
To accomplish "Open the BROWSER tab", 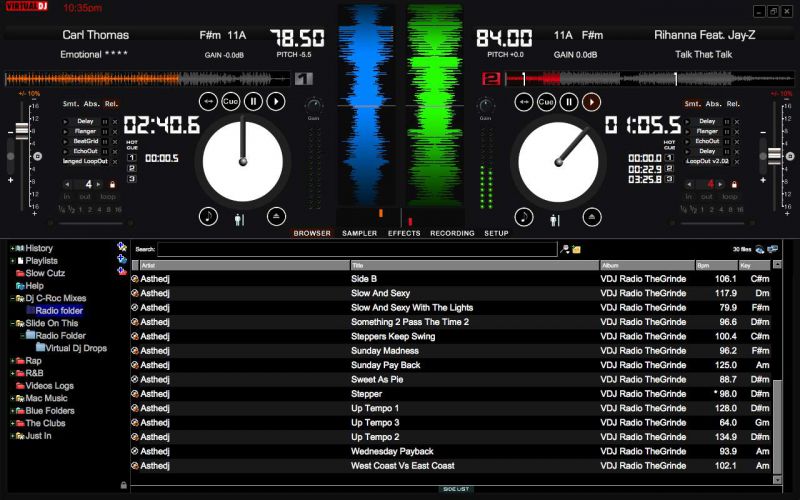I will click(x=312, y=233).
